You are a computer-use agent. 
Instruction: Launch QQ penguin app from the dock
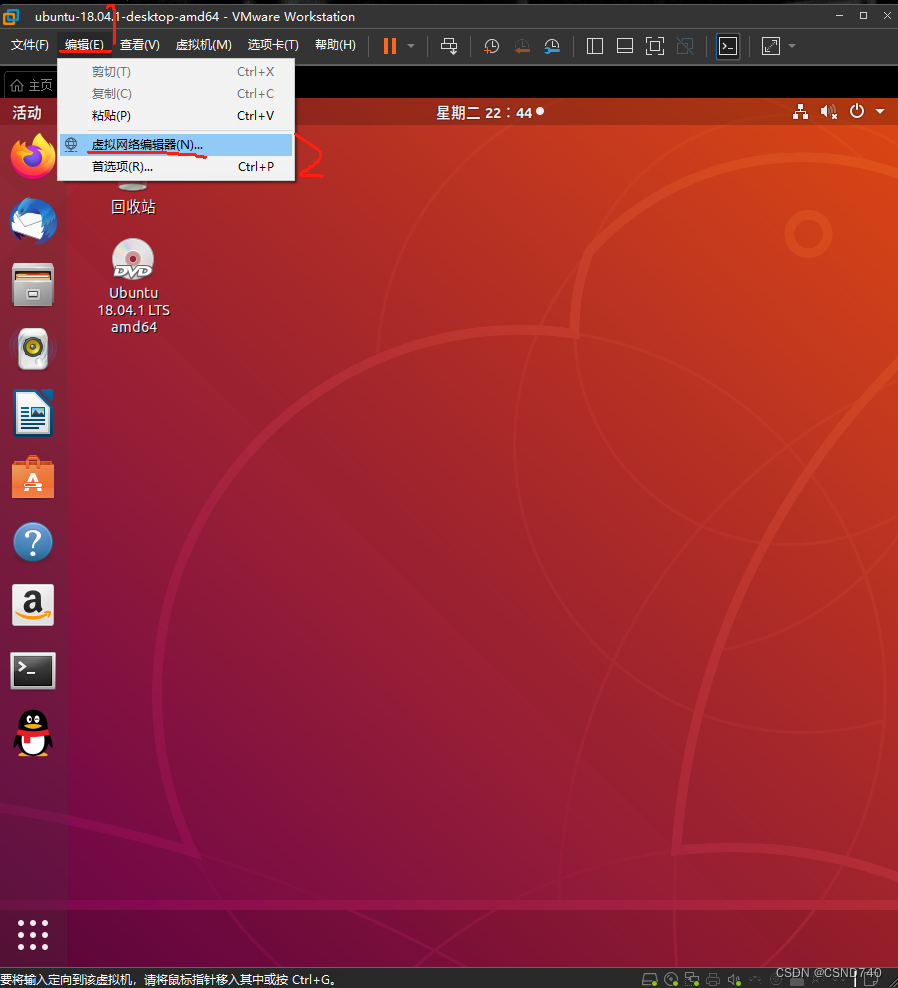[x=33, y=733]
